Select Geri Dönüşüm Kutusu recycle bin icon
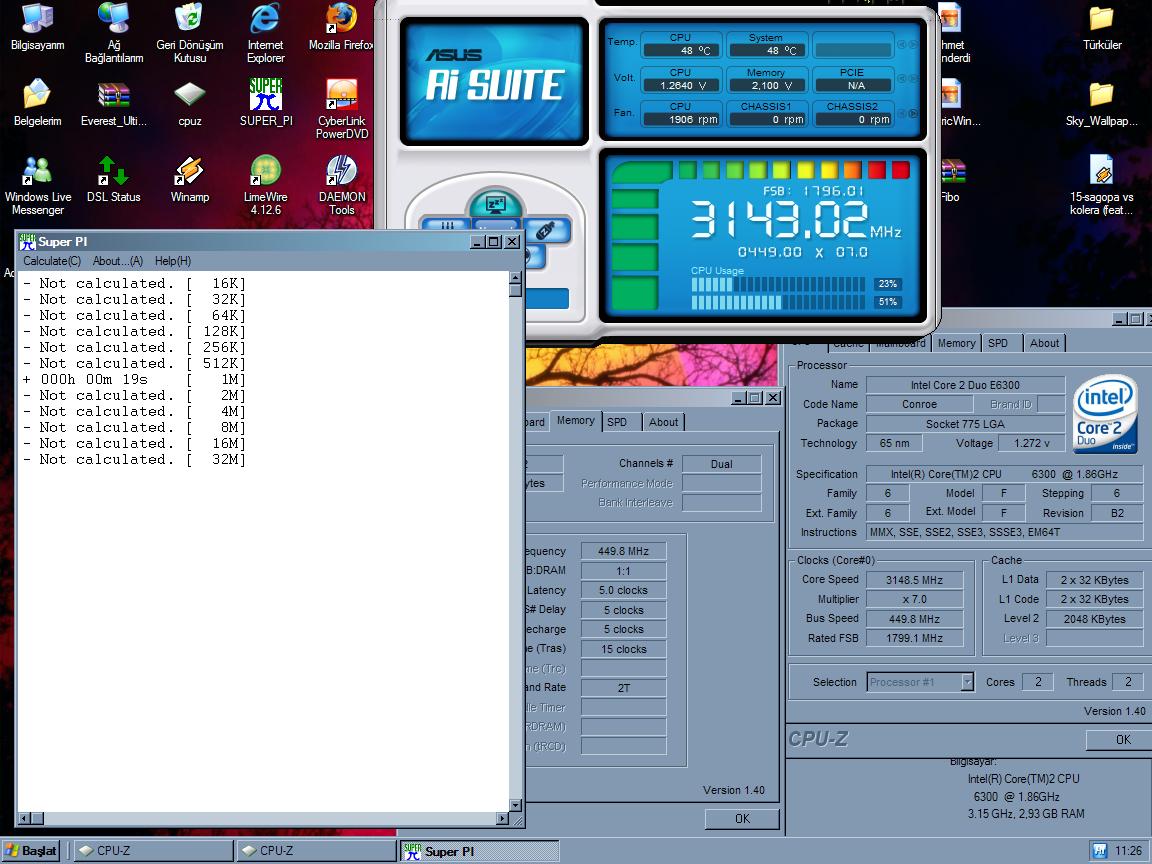This screenshot has height=864, width=1152. [190, 33]
